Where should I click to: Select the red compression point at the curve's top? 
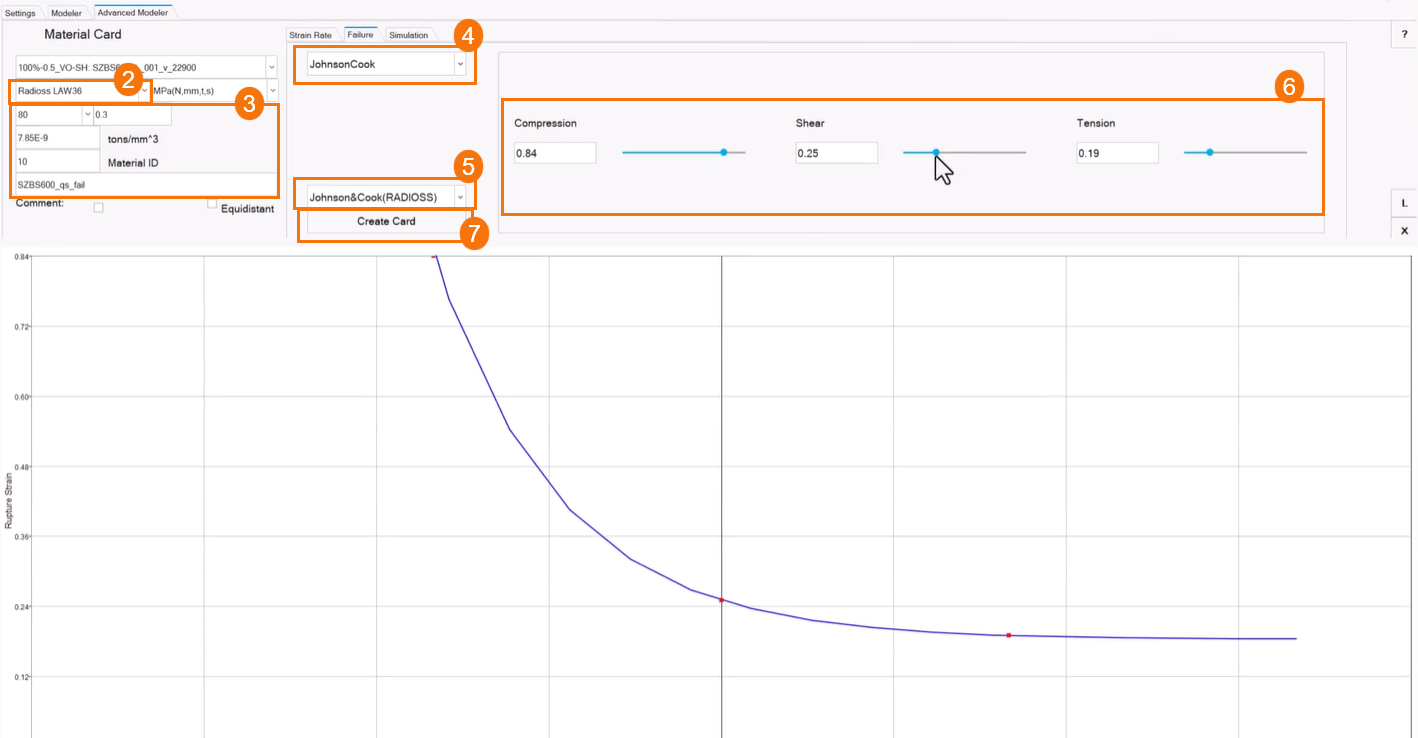point(433,257)
